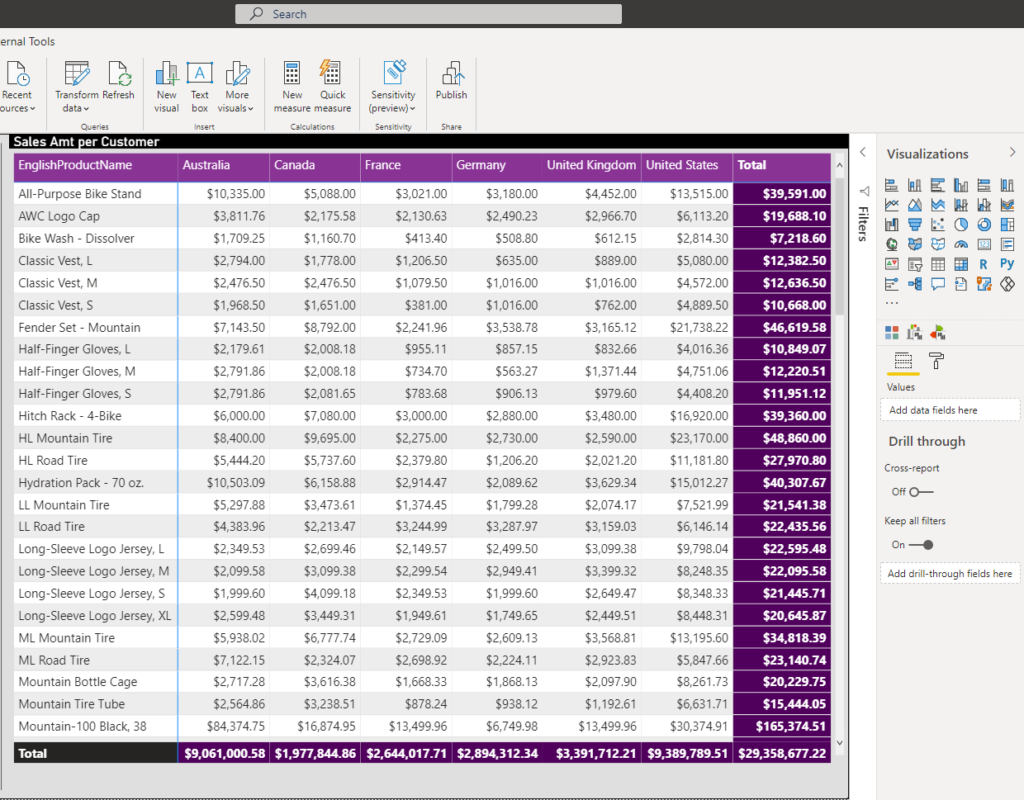Screen dimensions: 1024x800
Task: Select the Hitch Rack - 4-Bike row
Action: click(422, 416)
